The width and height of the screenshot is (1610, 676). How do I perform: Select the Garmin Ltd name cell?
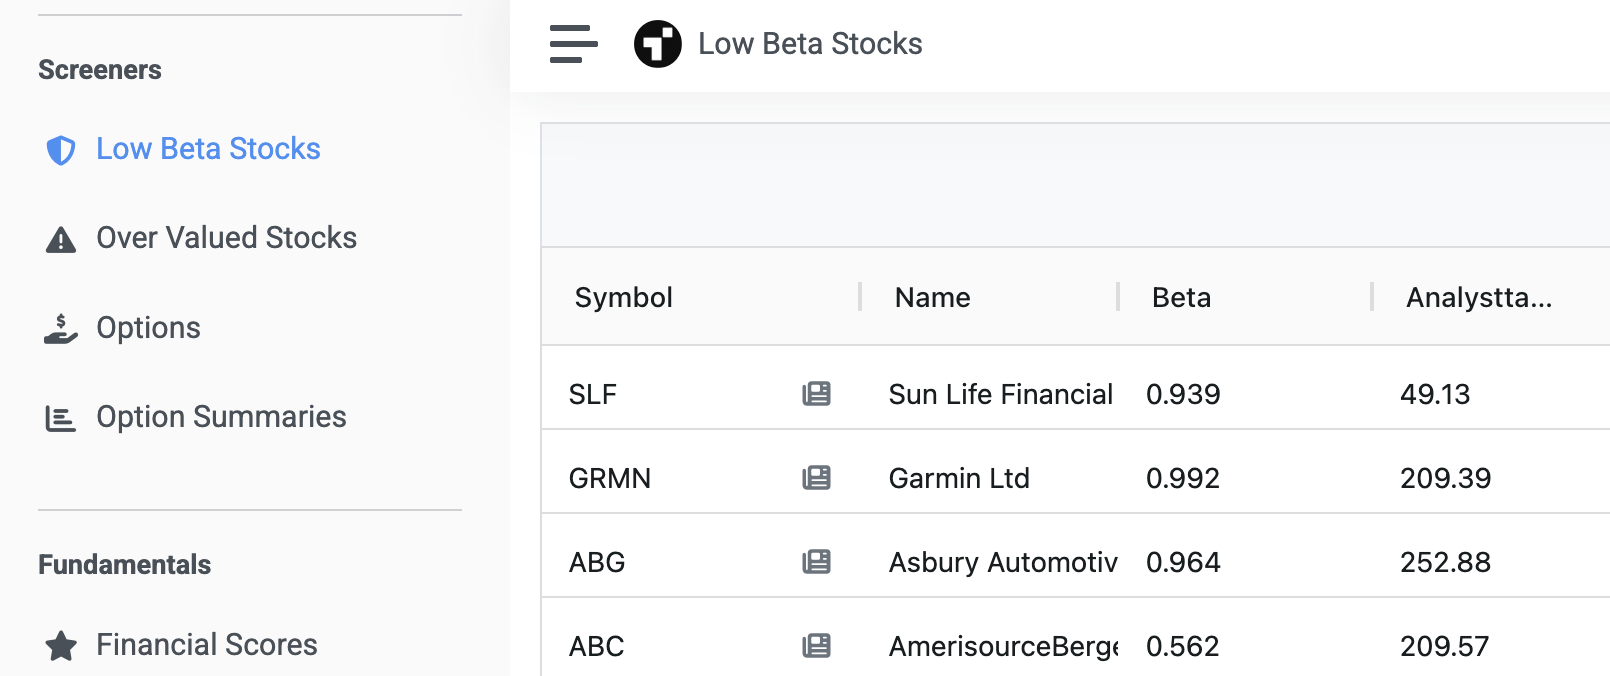point(959,478)
